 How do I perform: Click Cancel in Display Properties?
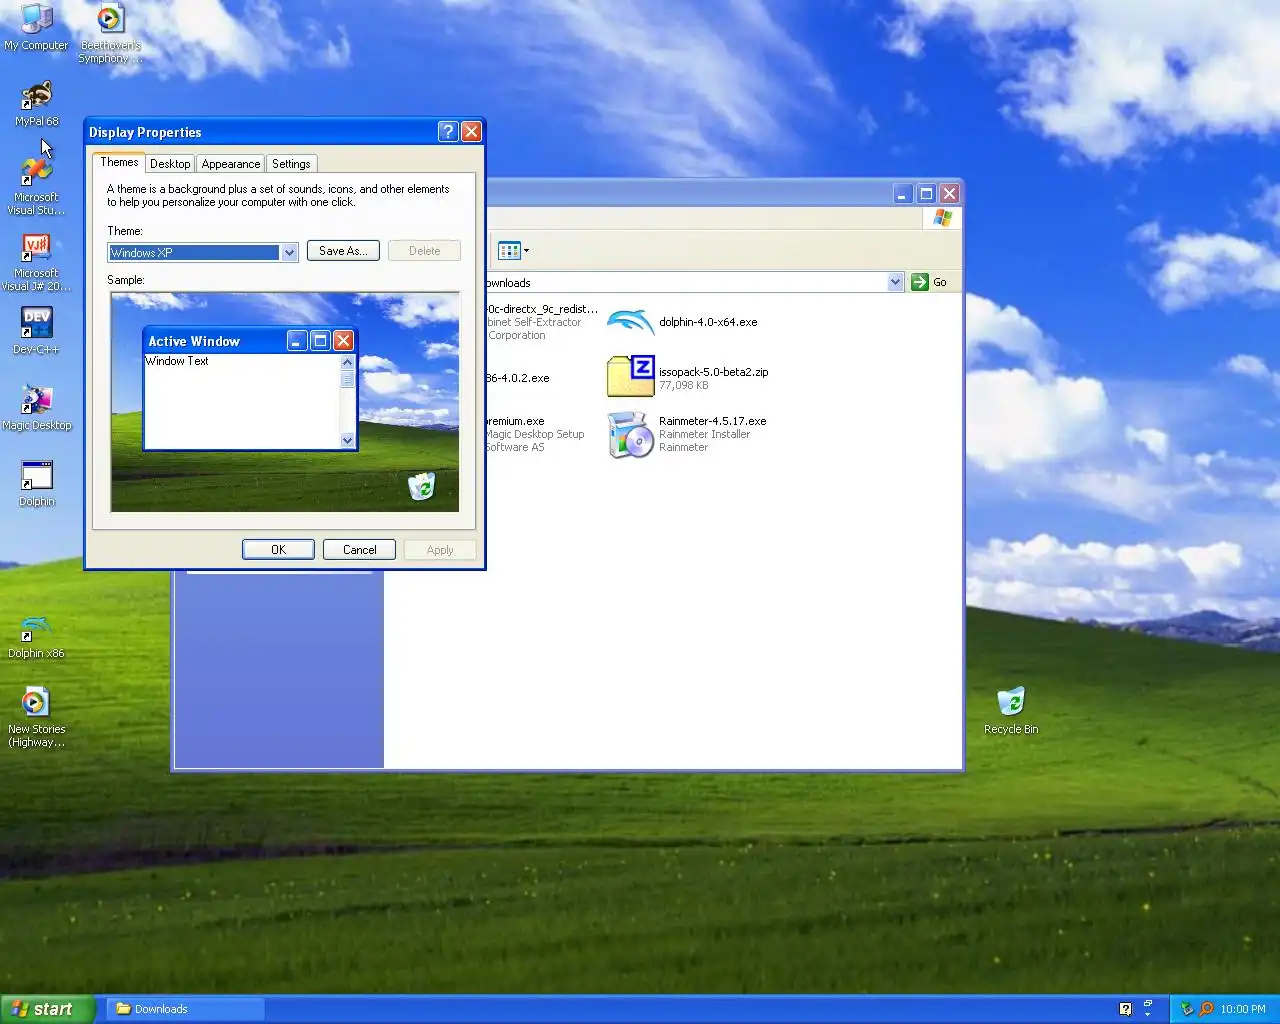point(360,550)
